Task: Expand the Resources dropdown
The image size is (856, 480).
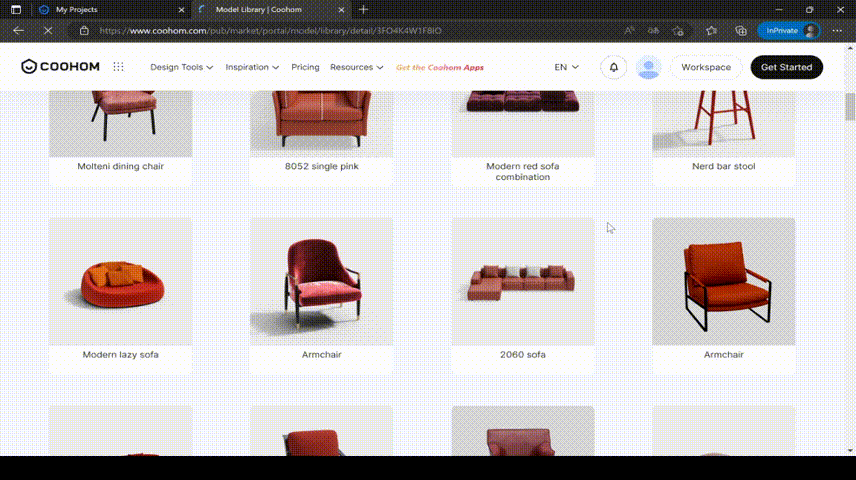Action: (x=356, y=67)
